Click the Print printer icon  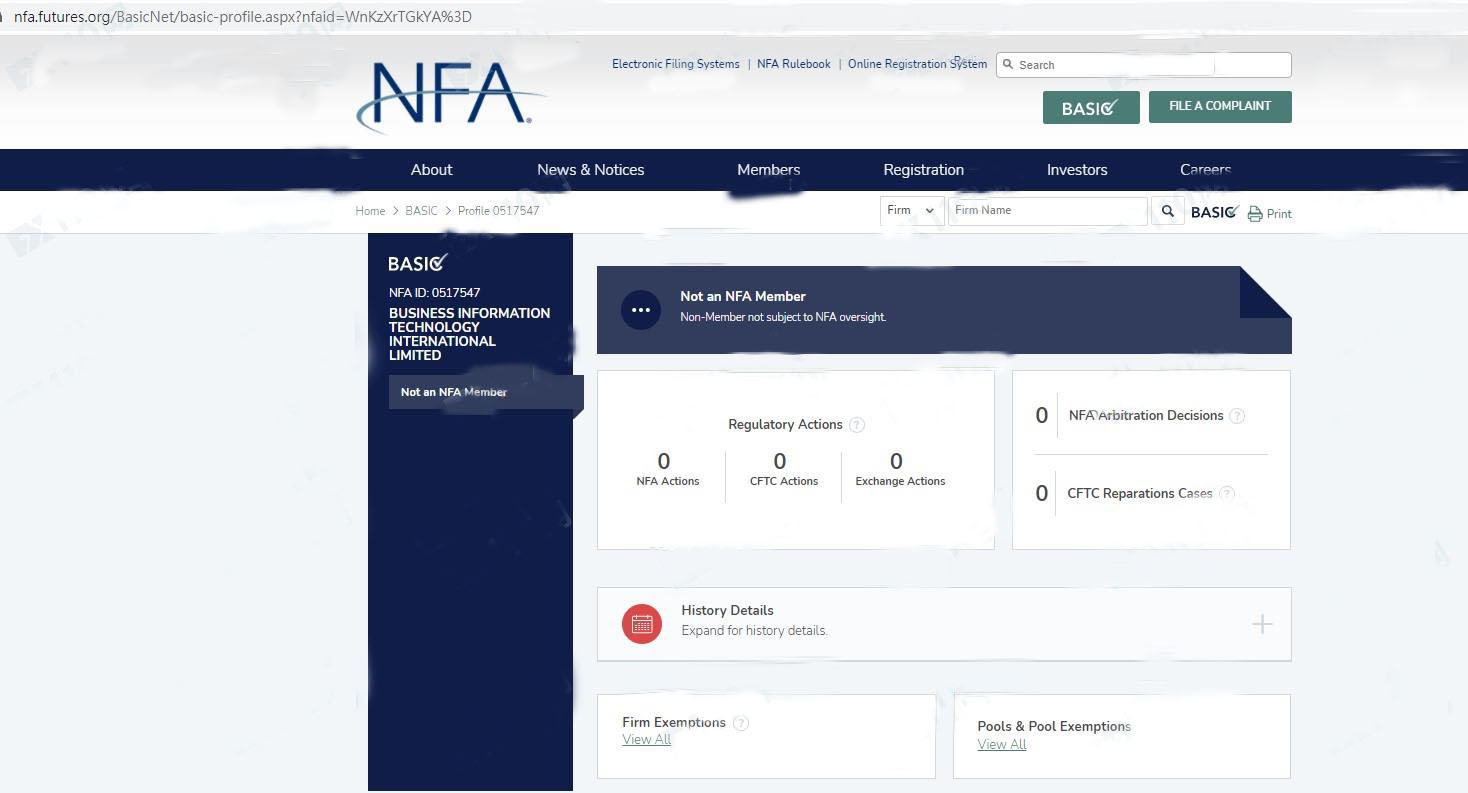click(x=1255, y=213)
